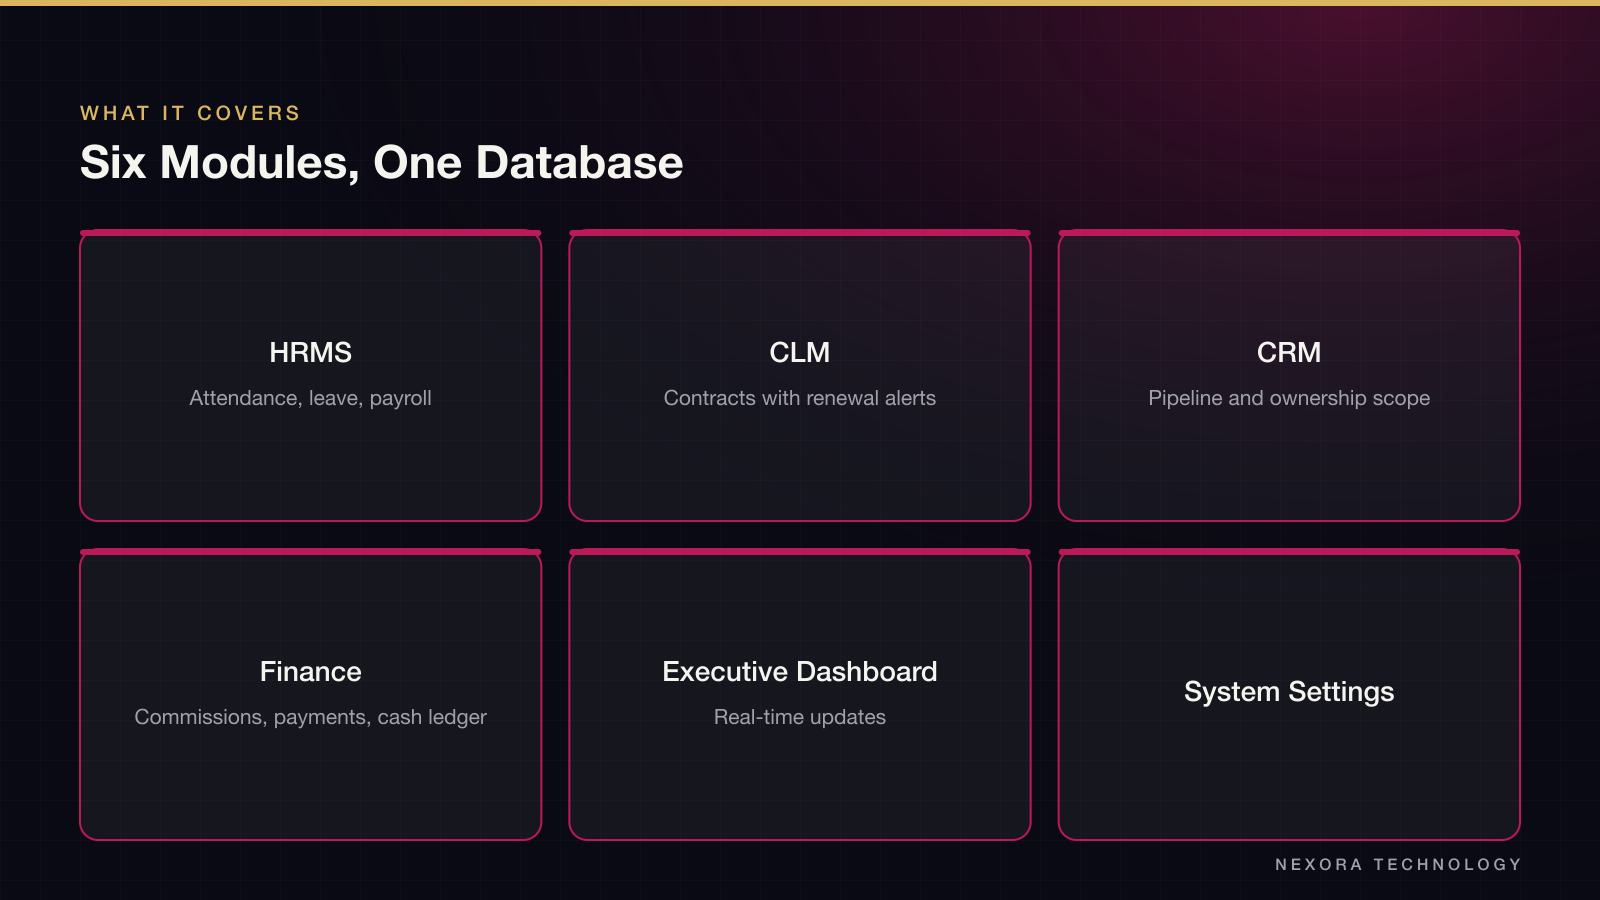Click the 'NEXORA TECHNOLOGY' footer text

tap(1398, 864)
